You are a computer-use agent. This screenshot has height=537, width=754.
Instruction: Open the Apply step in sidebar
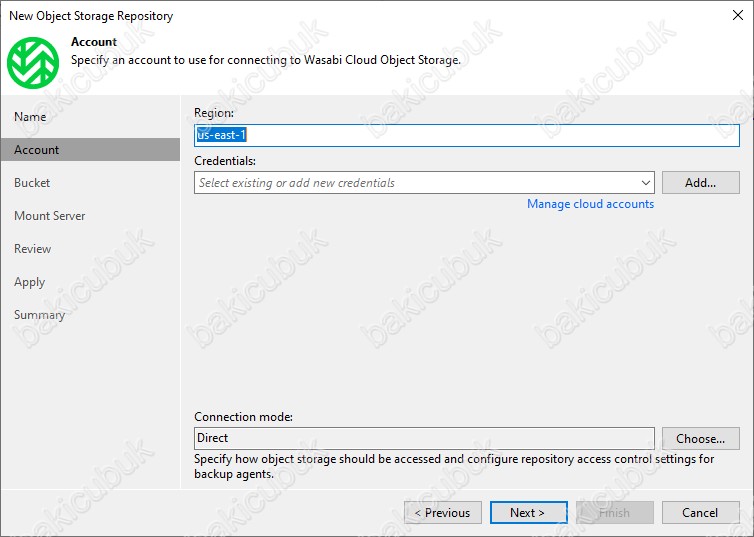29,282
